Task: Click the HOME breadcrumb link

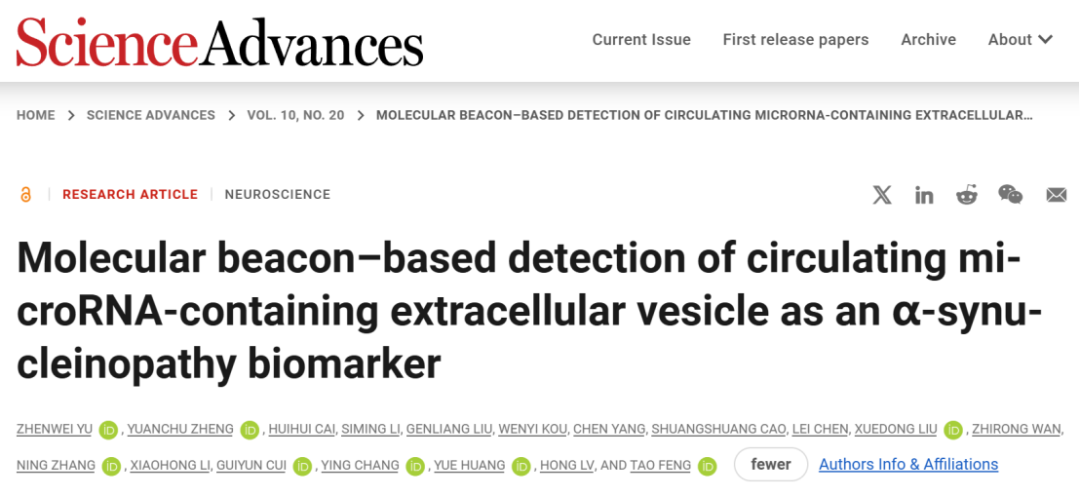Action: tap(36, 116)
